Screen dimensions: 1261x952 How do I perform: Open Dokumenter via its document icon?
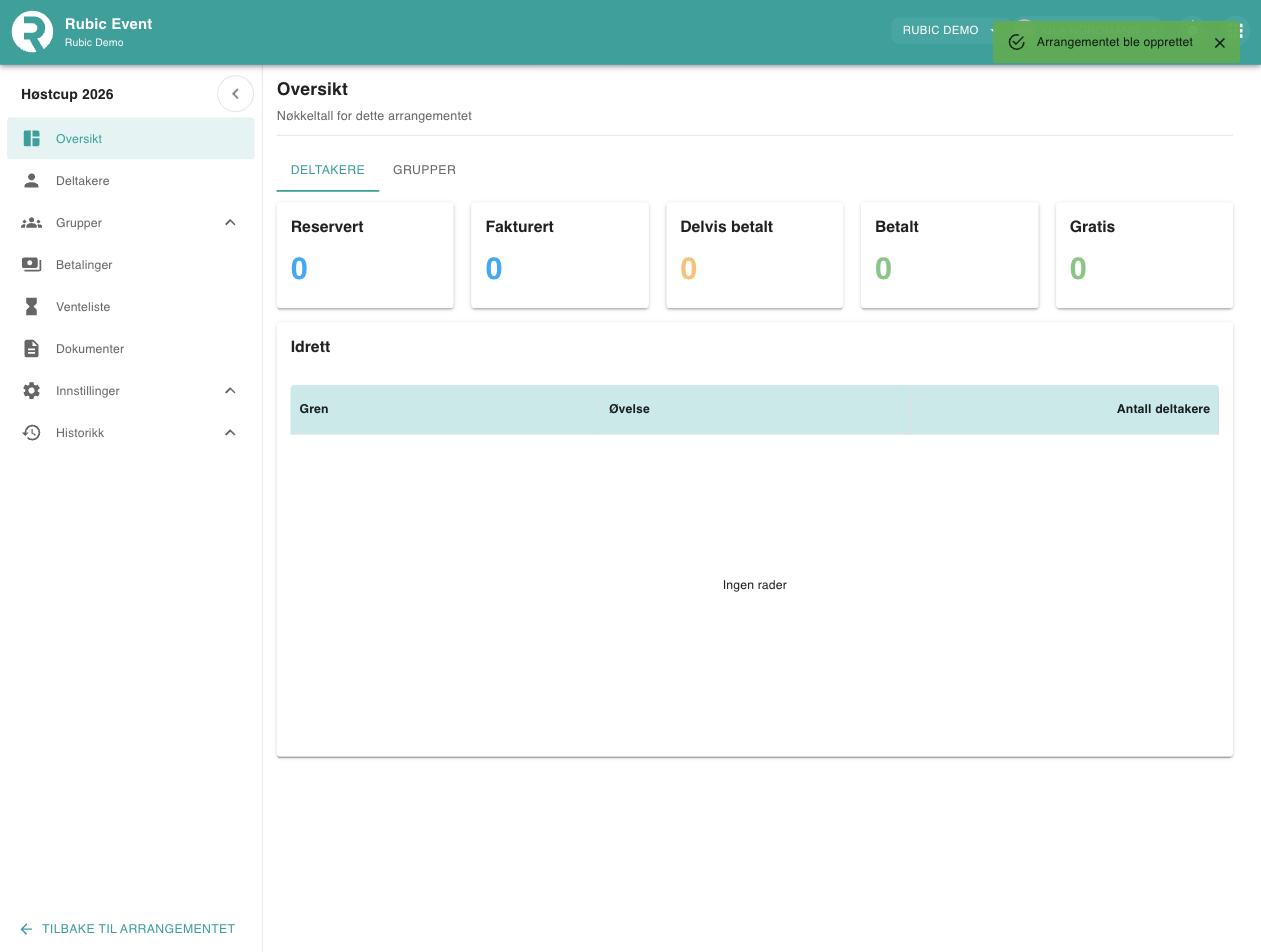point(32,349)
